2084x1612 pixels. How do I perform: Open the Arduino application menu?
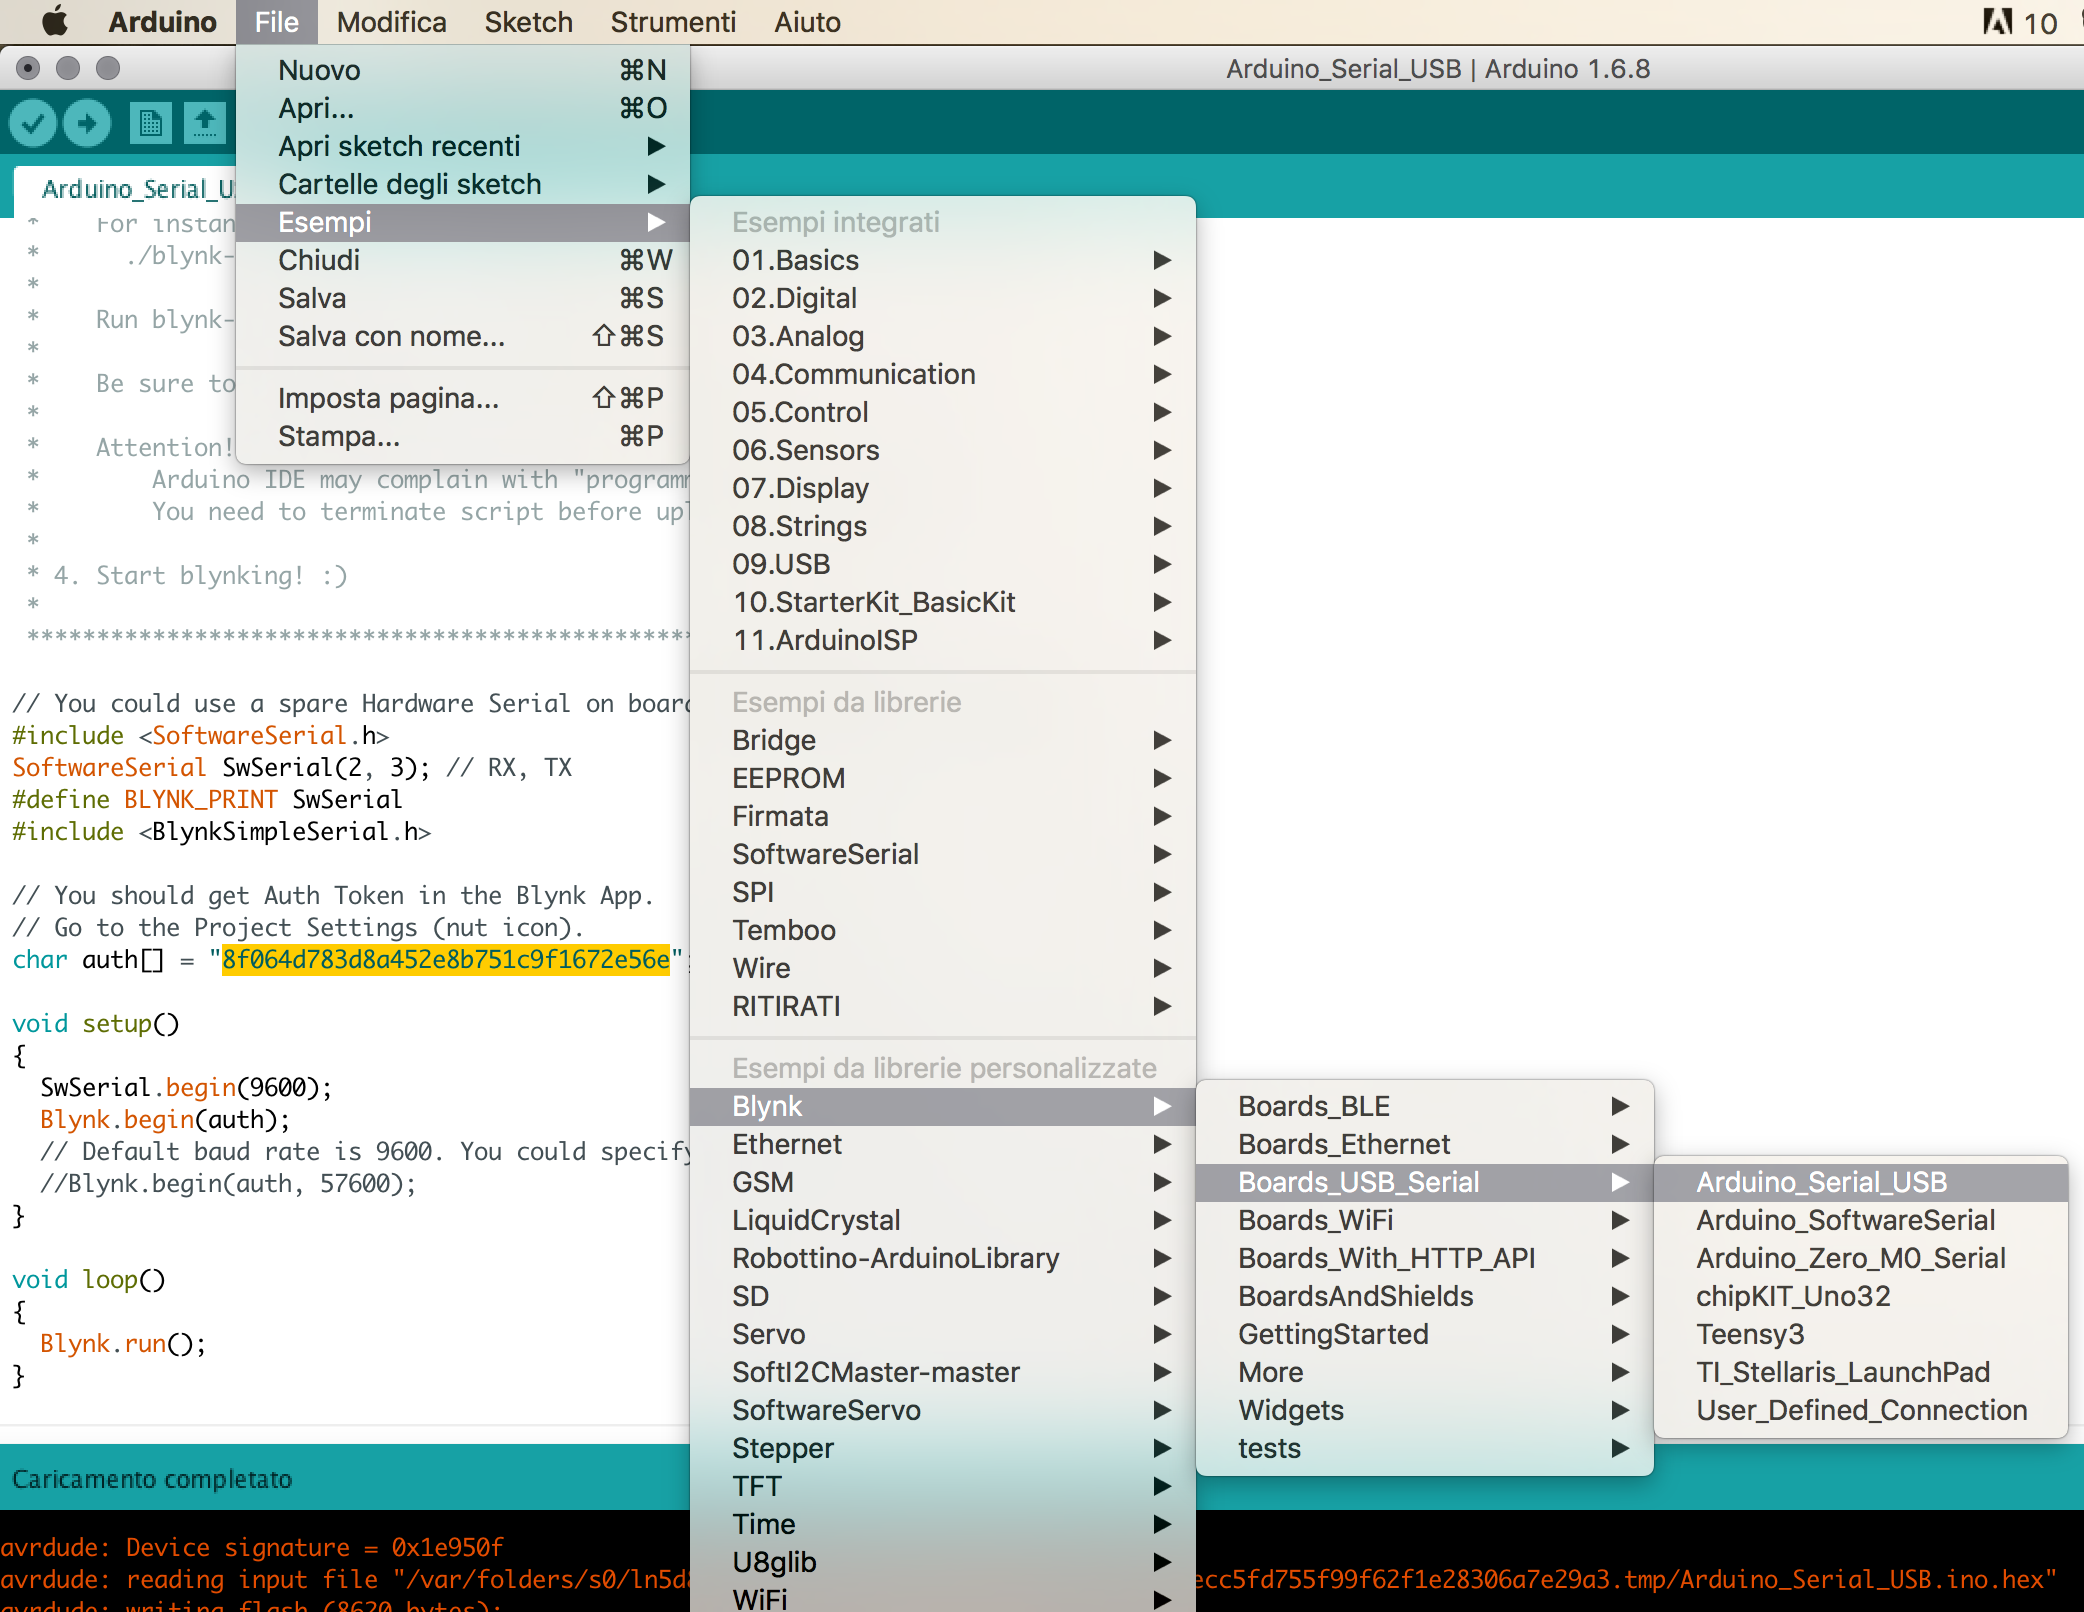(162, 22)
